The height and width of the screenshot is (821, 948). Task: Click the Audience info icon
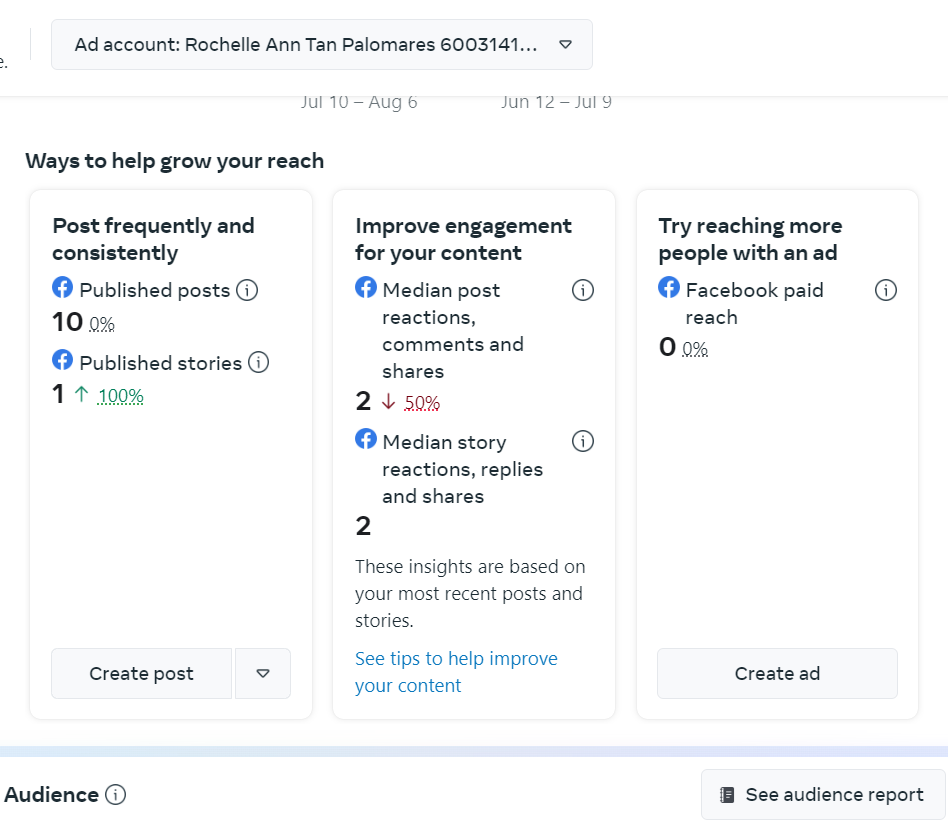pyautogui.click(x=116, y=795)
